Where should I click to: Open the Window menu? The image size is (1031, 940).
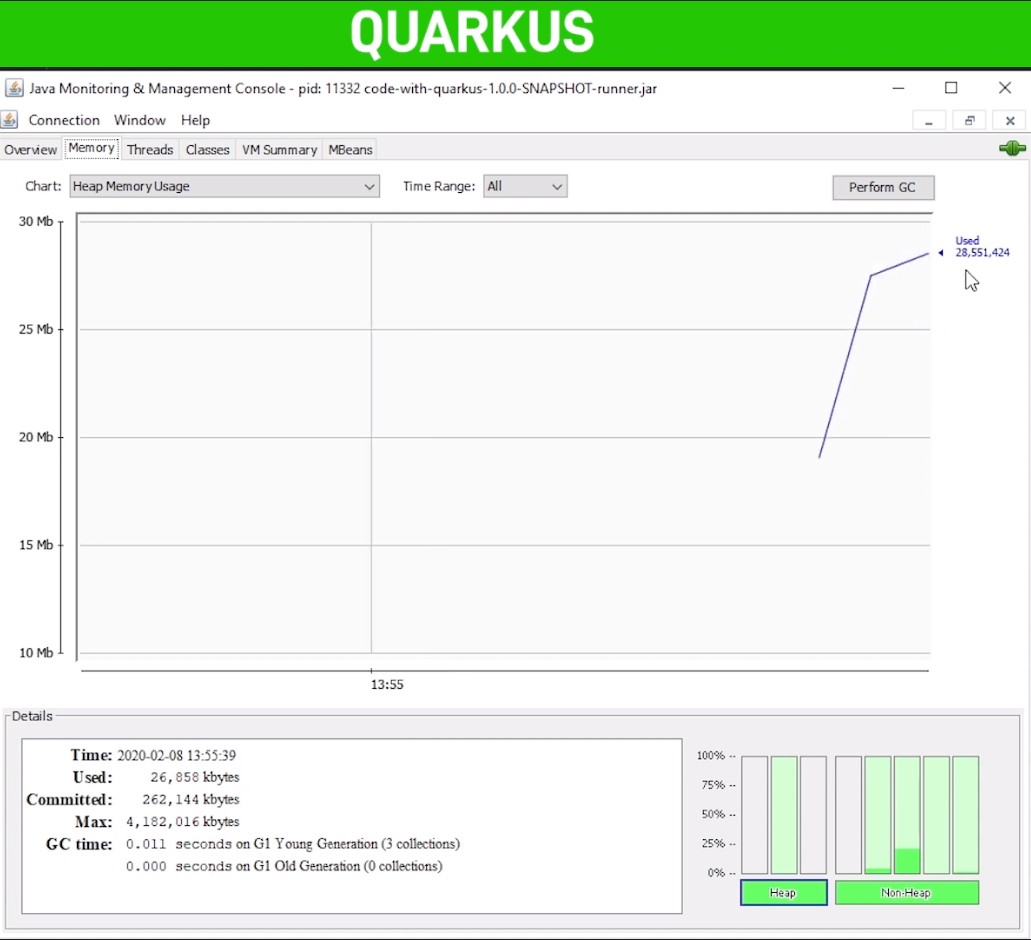[x=139, y=120]
